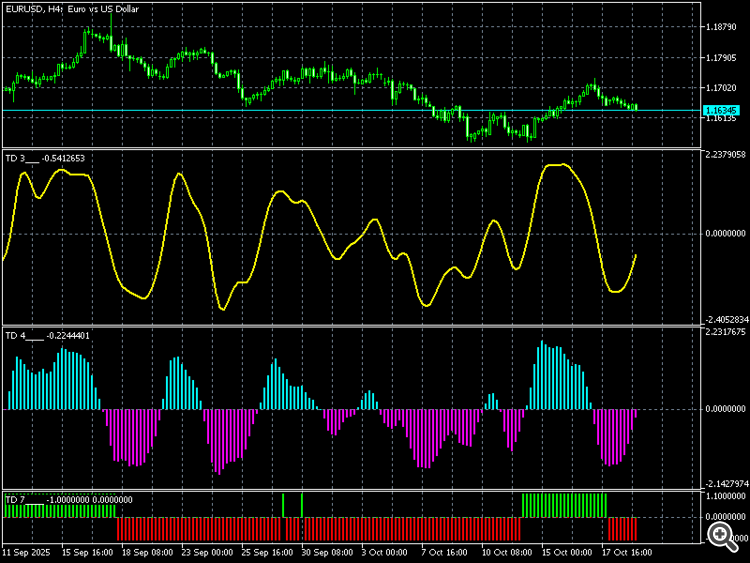Select the 11 Sep 2025 date label
This screenshot has width=750, height=563.
[26, 552]
